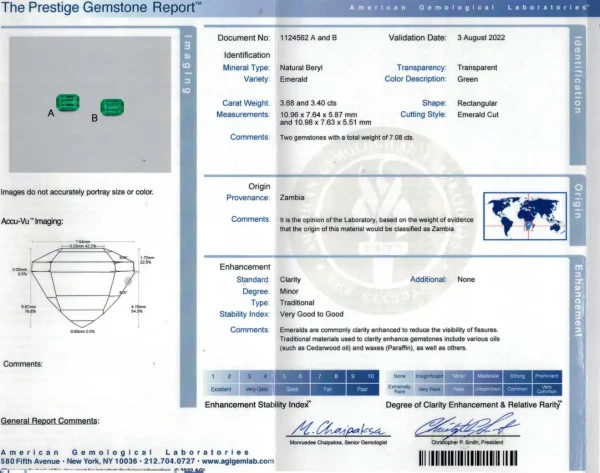Click 'Degree of Clarity Enhancement & Relative Rarity' caption
Screen dimensions: 600x473
coord(473,404)
